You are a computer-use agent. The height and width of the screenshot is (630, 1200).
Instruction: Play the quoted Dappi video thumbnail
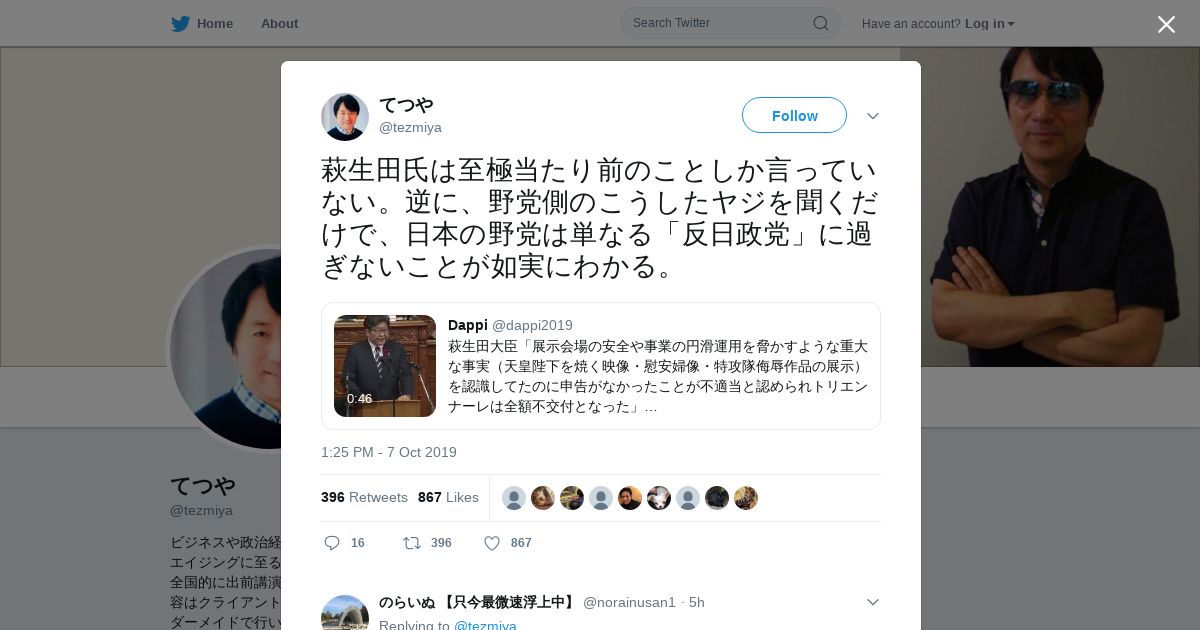[385, 366]
